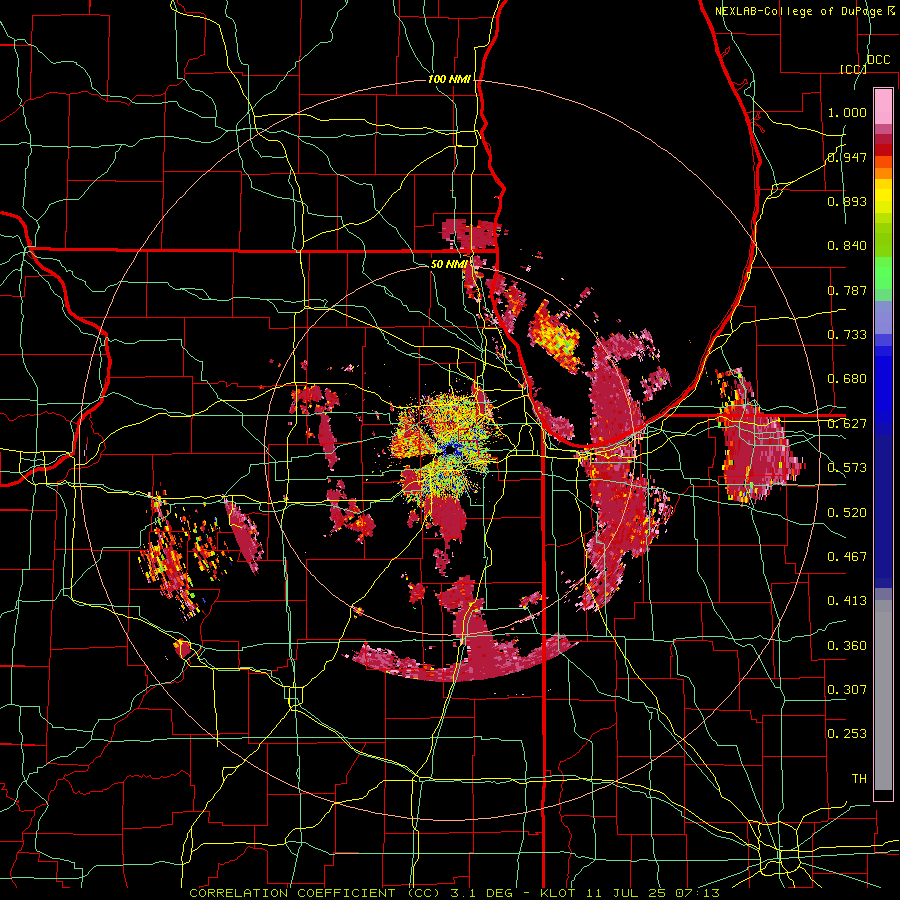Select the 0.840 scale value
This screenshot has height=900, width=900.
[847, 246]
